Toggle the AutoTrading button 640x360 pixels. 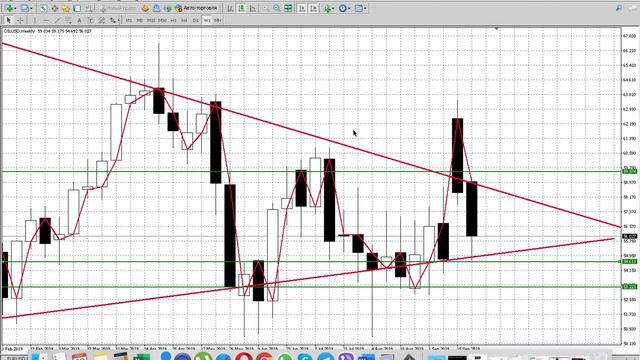pos(196,8)
